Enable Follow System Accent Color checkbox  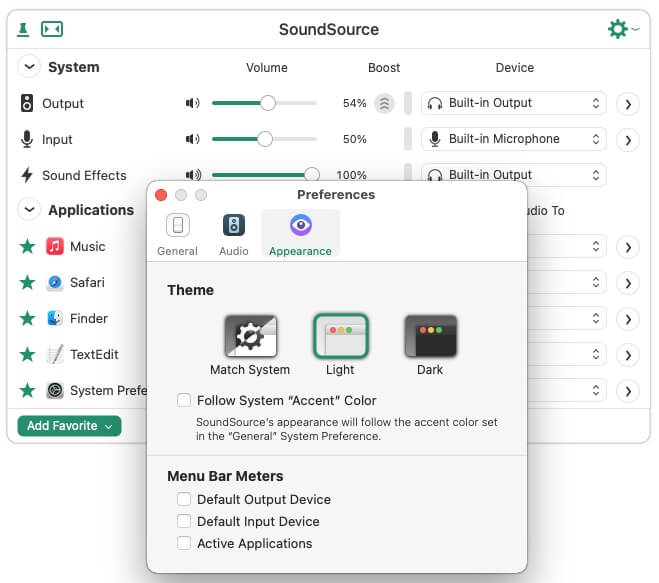click(184, 400)
